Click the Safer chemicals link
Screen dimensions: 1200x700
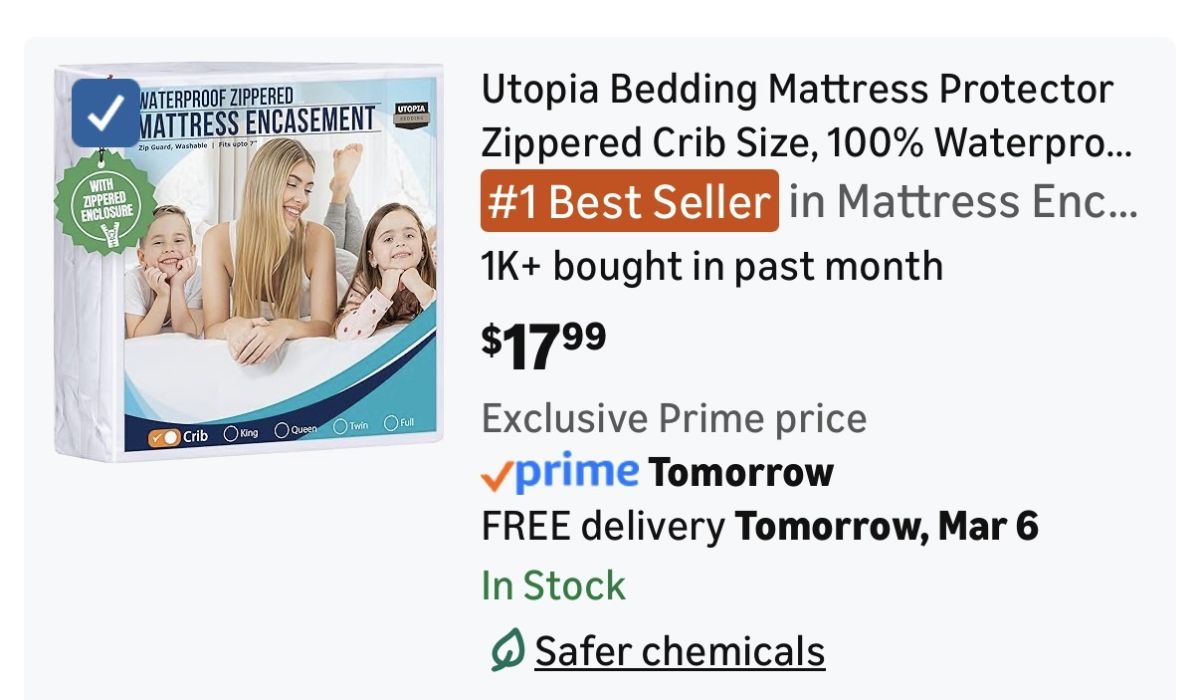click(679, 651)
